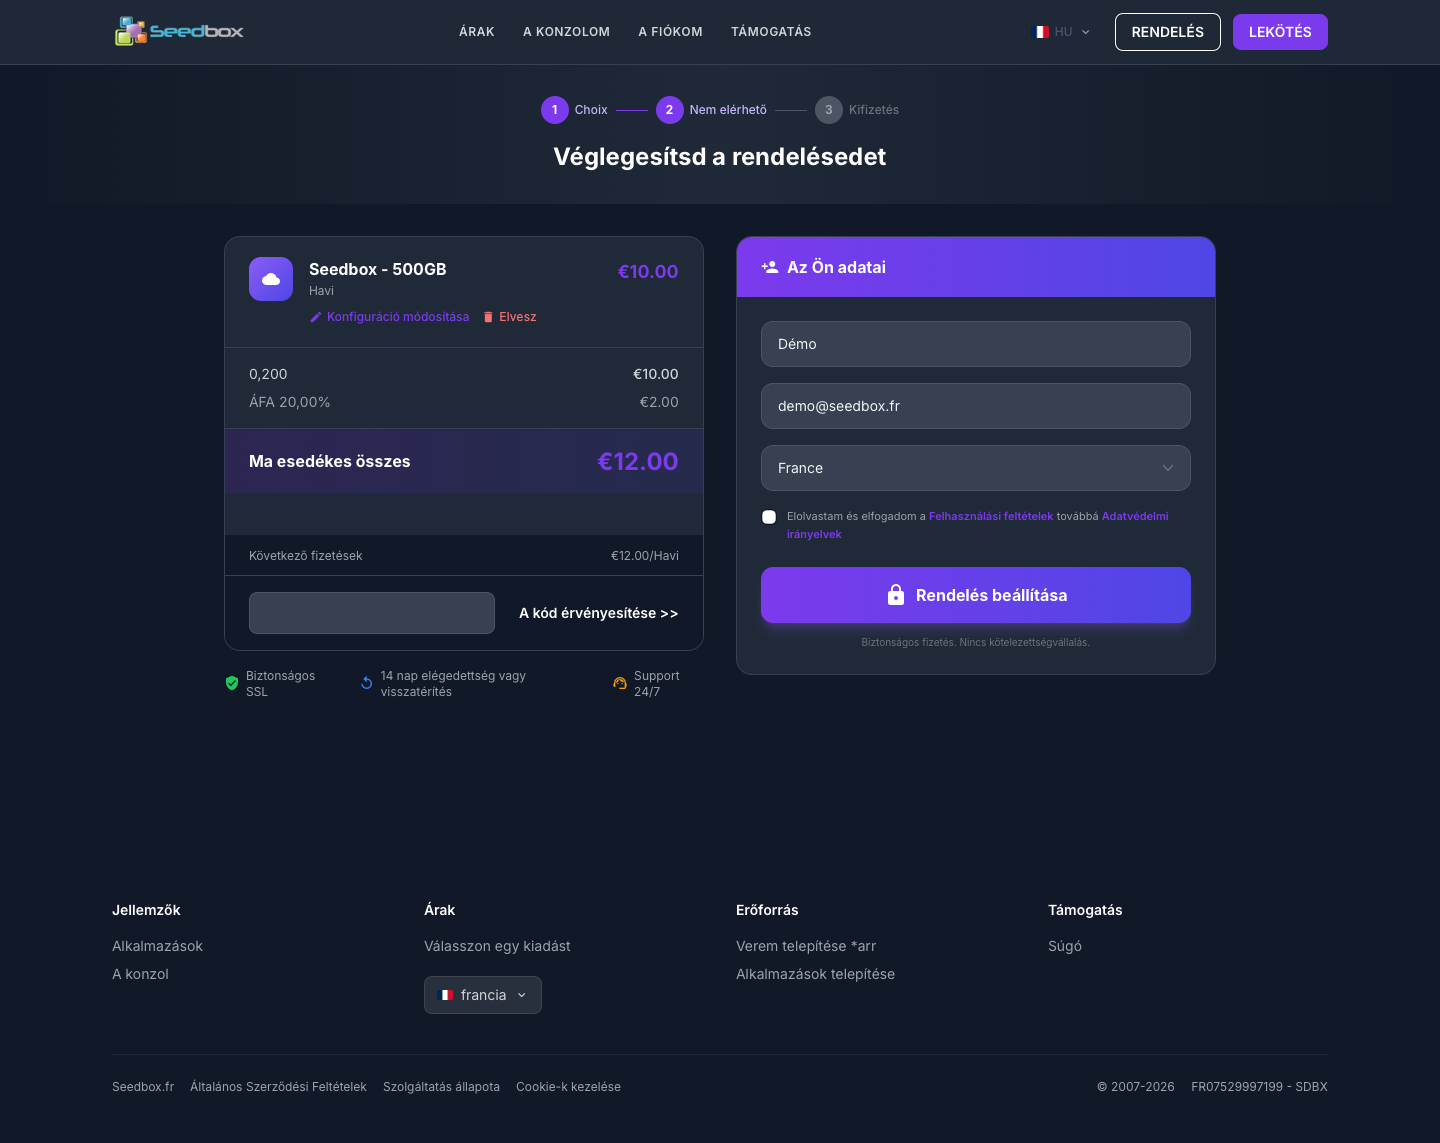Click the flag icon next to HU
1440x1143 pixels.
coord(1041,32)
